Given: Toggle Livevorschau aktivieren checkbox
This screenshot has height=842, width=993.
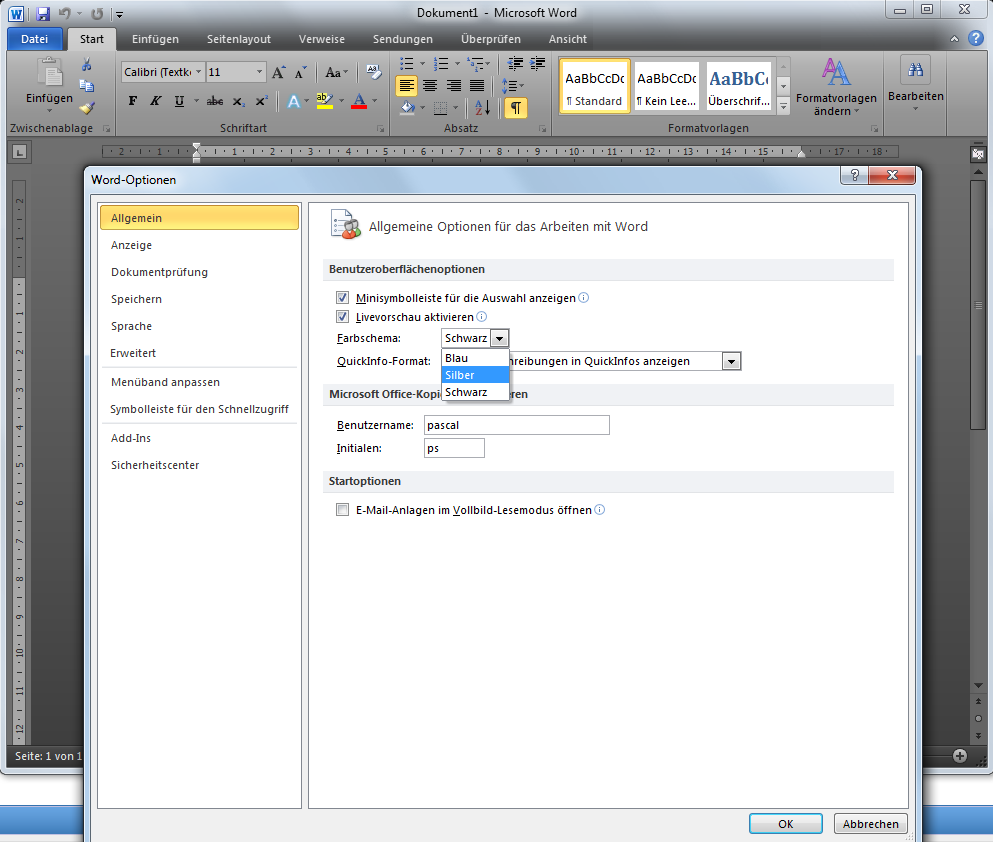Looking at the screenshot, I should (343, 317).
